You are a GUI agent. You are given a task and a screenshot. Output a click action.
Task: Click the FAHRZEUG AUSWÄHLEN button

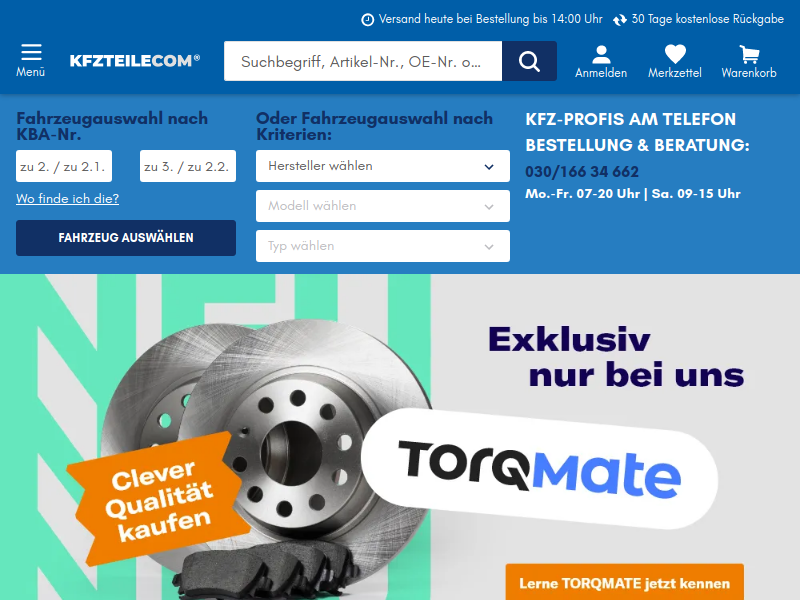coord(126,238)
